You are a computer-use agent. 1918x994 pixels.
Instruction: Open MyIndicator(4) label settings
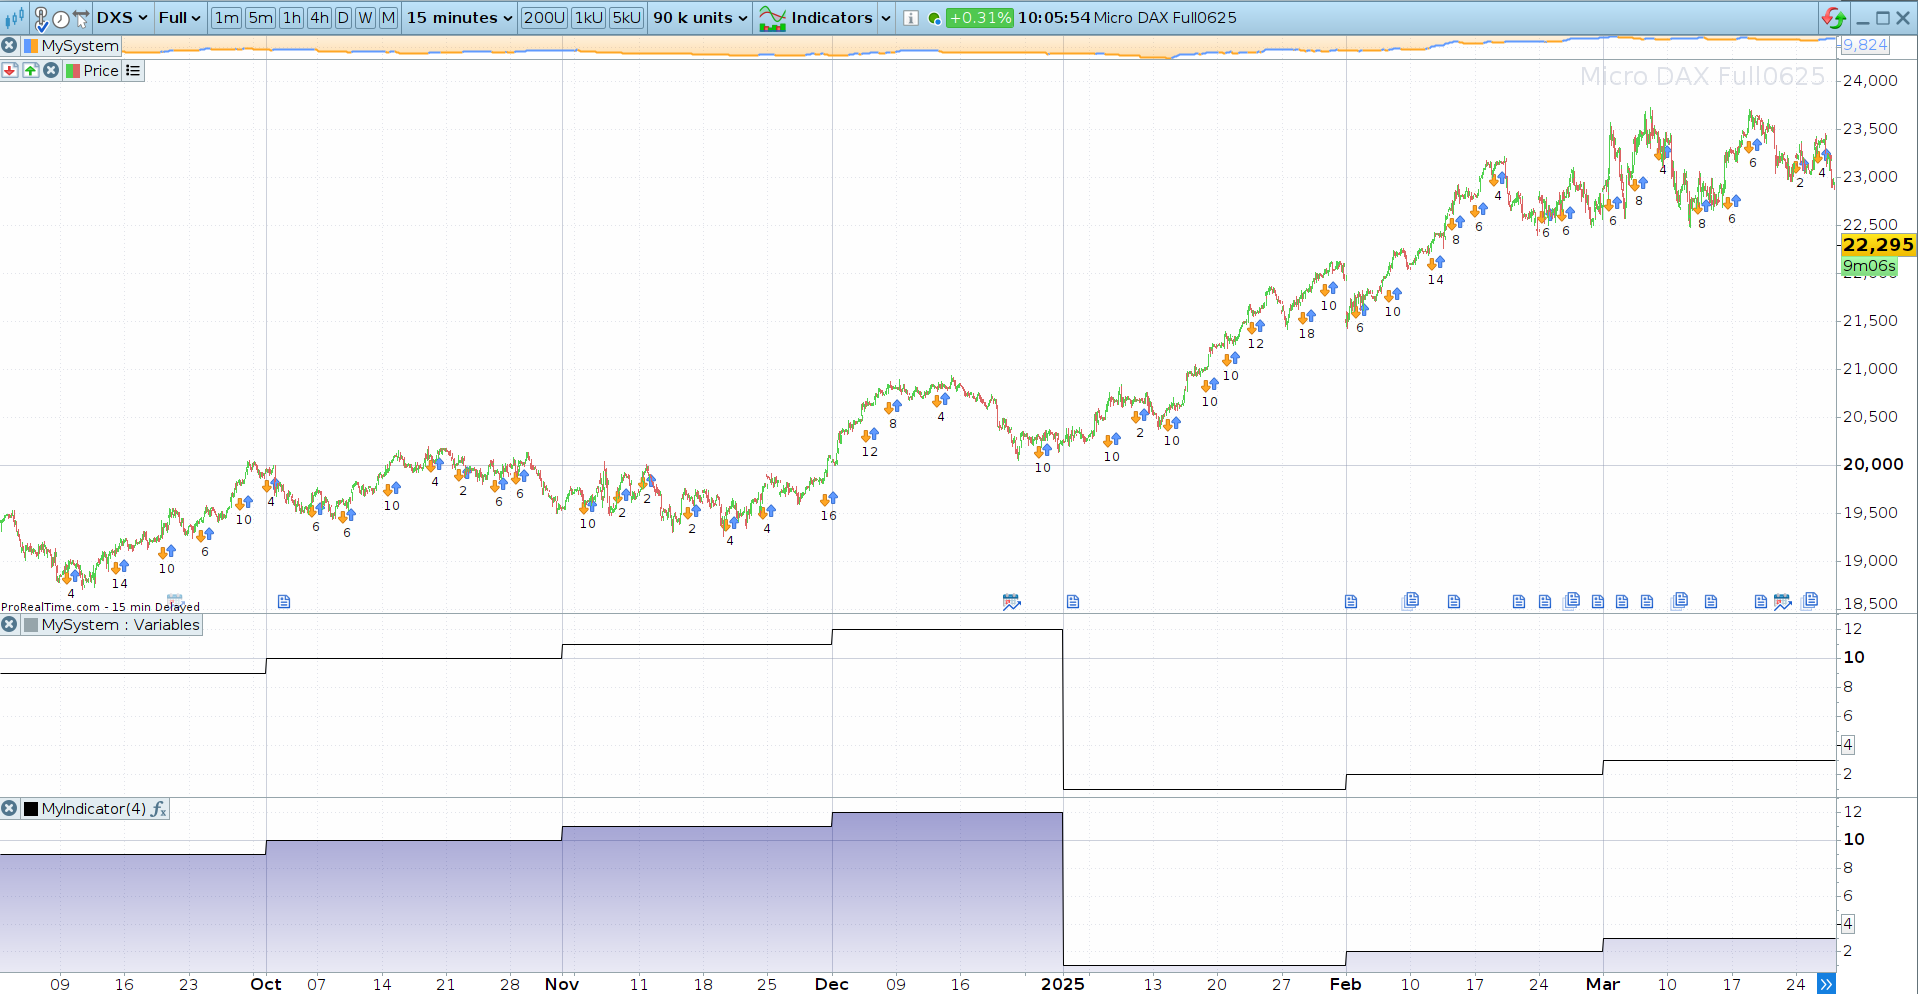click(94, 808)
